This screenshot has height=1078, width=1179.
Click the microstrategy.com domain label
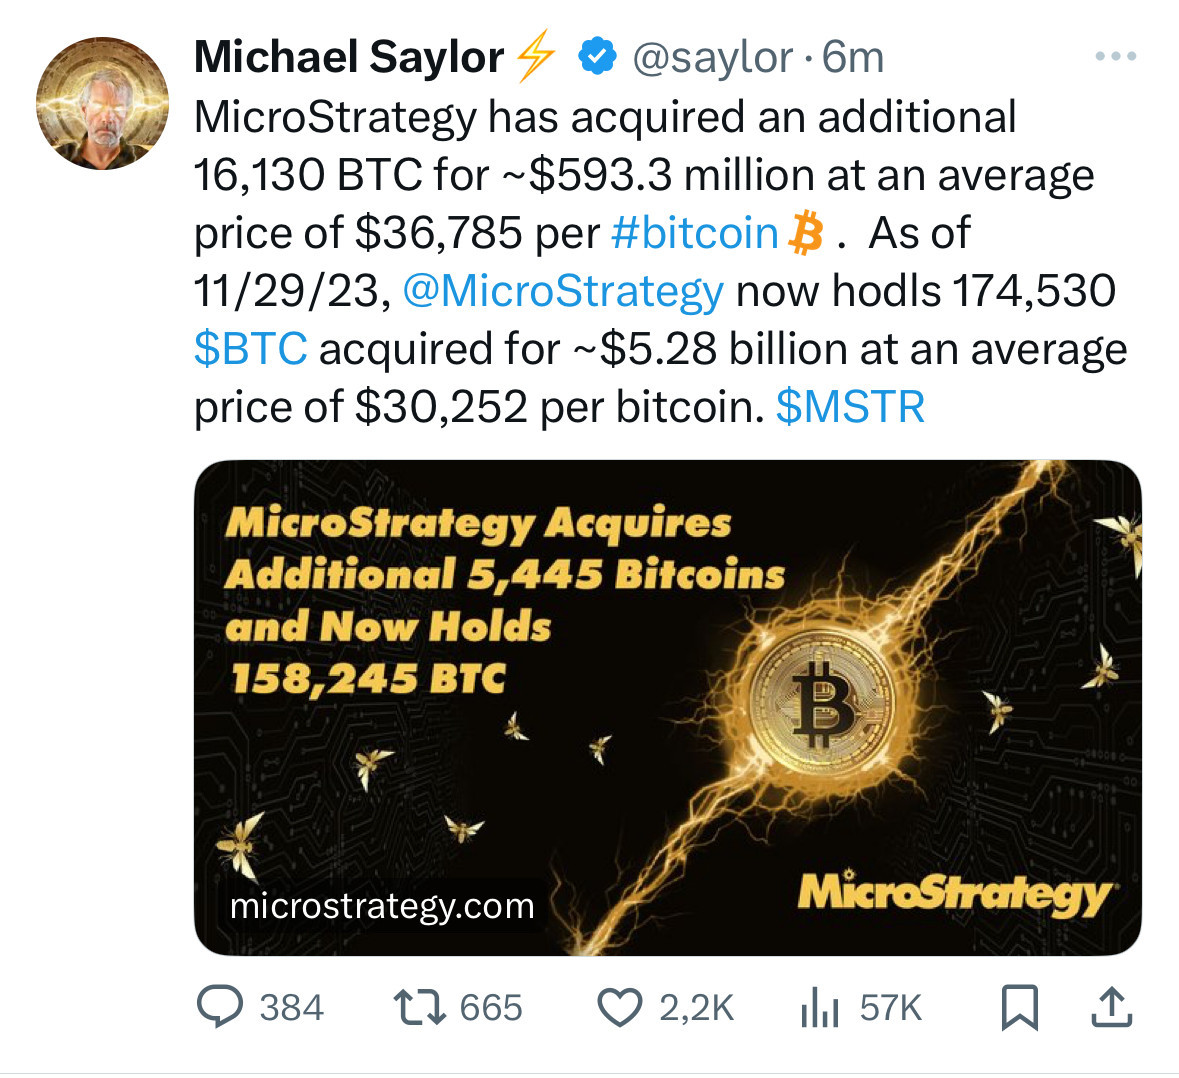pyautogui.click(x=383, y=906)
